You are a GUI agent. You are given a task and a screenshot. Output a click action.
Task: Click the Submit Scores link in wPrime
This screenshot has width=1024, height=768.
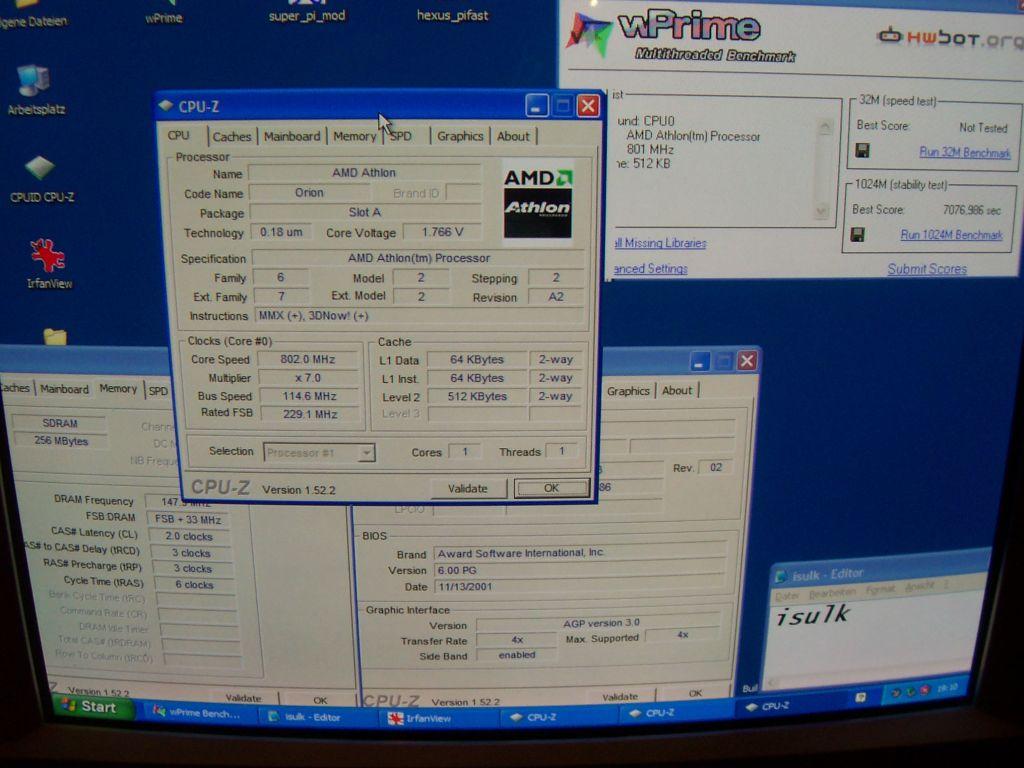(927, 269)
